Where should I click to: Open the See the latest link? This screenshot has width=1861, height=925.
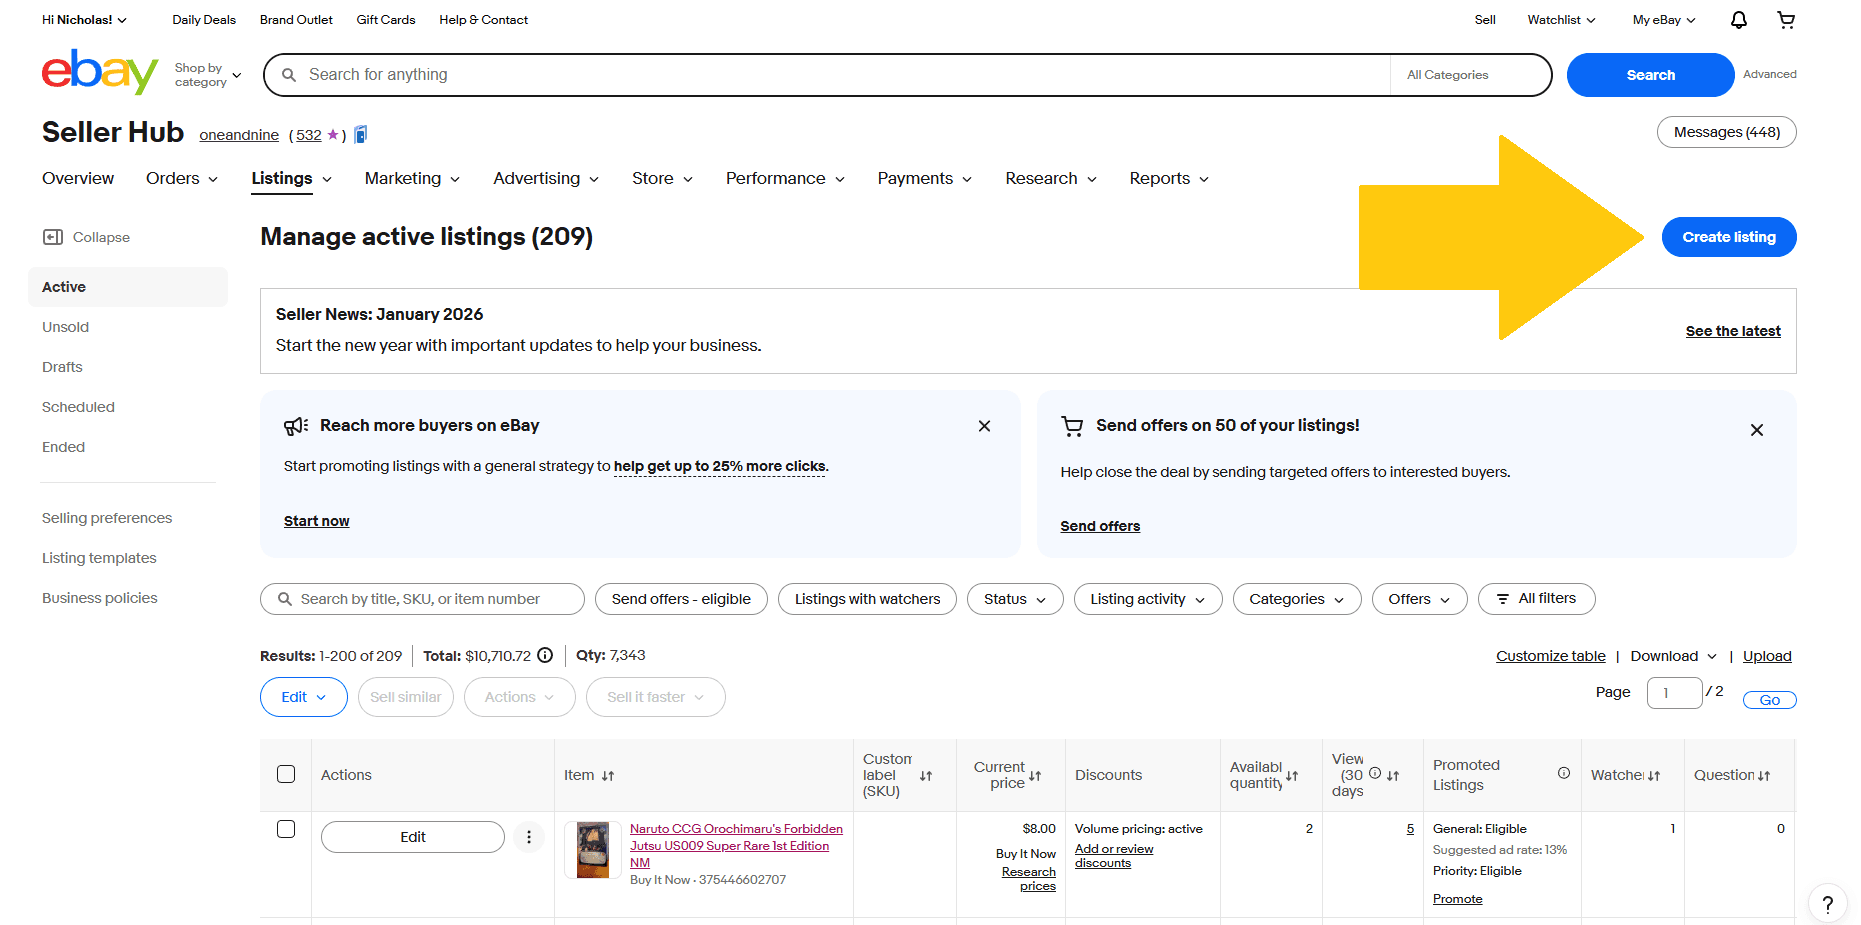coord(1732,330)
